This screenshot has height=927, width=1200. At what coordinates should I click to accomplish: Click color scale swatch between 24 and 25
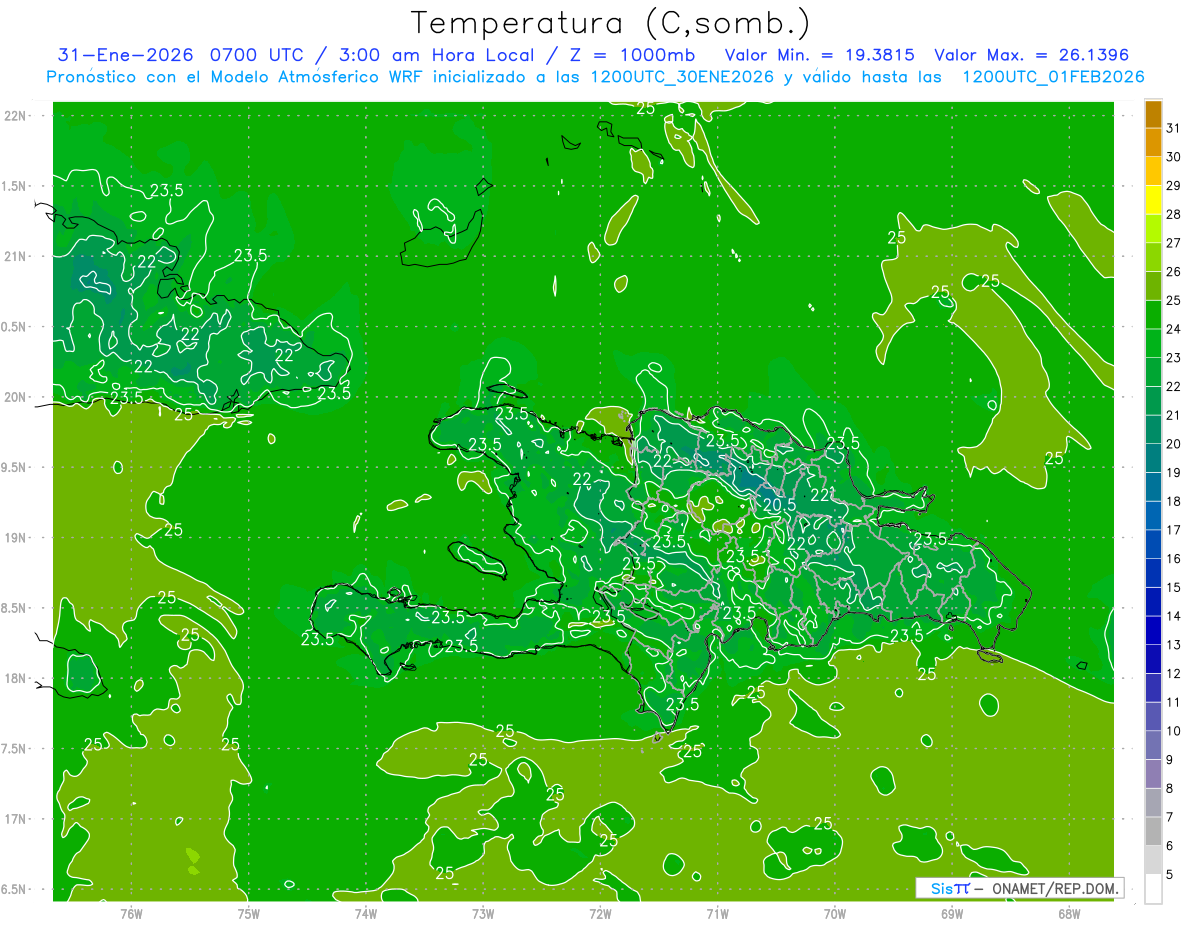point(1153,316)
